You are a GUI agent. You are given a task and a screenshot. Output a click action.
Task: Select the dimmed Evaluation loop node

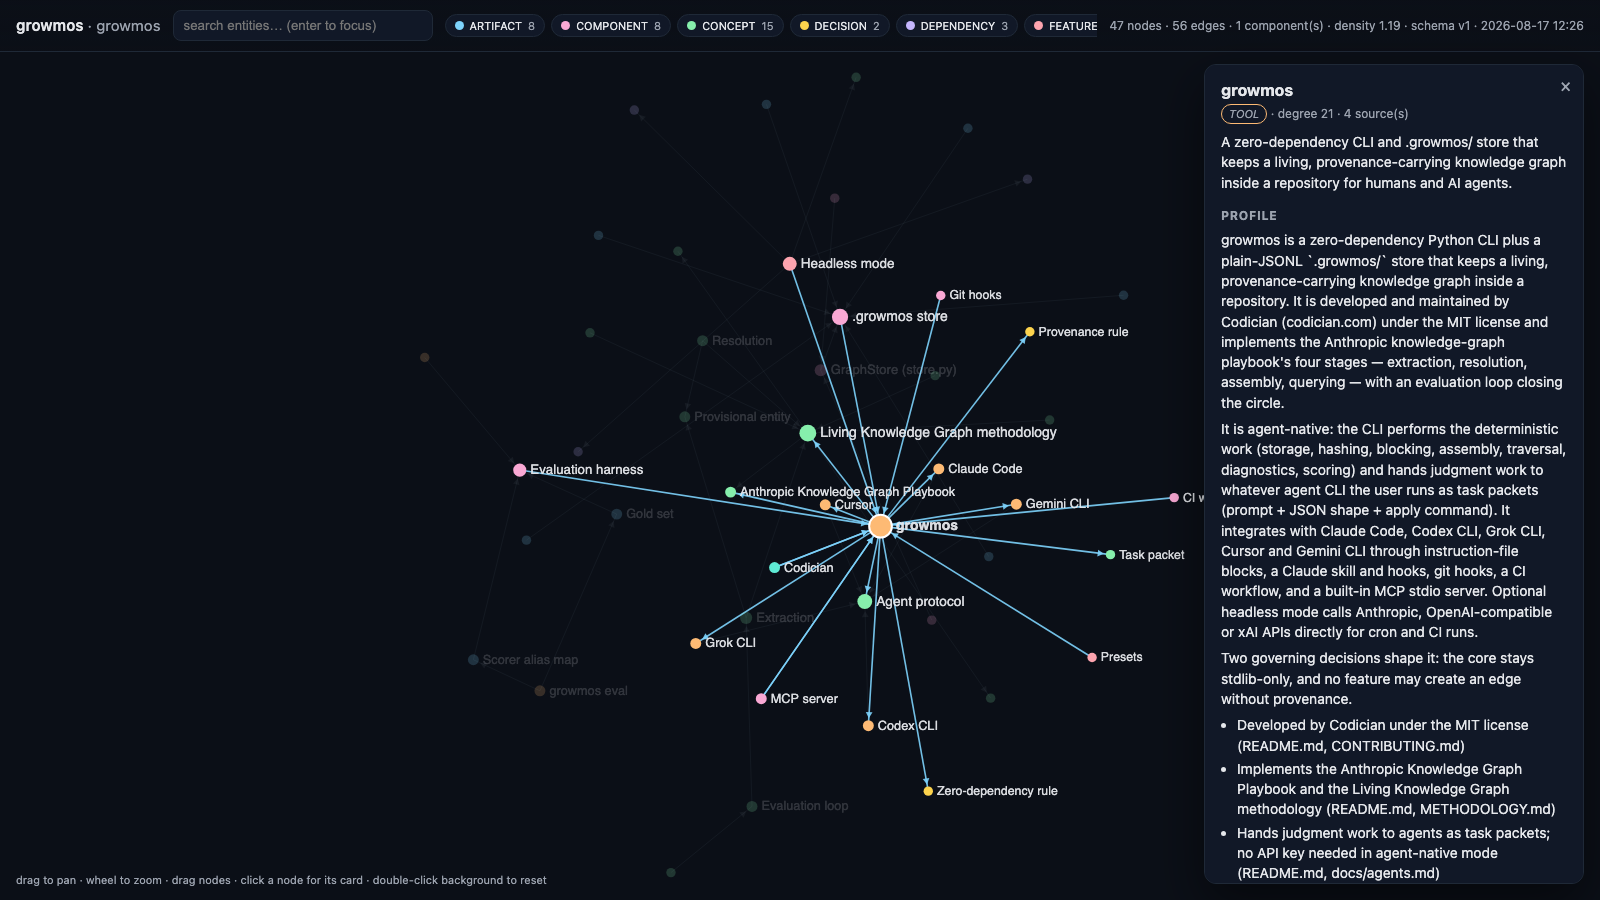[752, 807]
